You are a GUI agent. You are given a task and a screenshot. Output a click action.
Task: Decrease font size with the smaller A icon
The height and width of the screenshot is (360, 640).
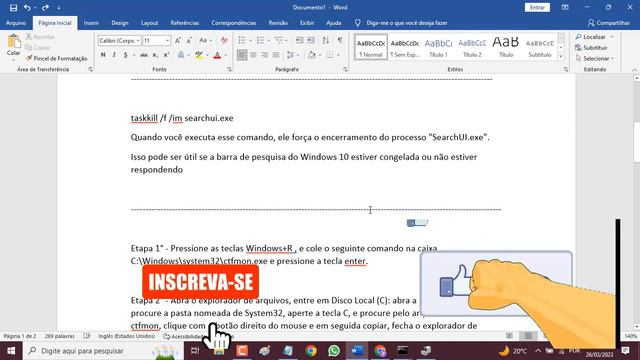[189, 40]
